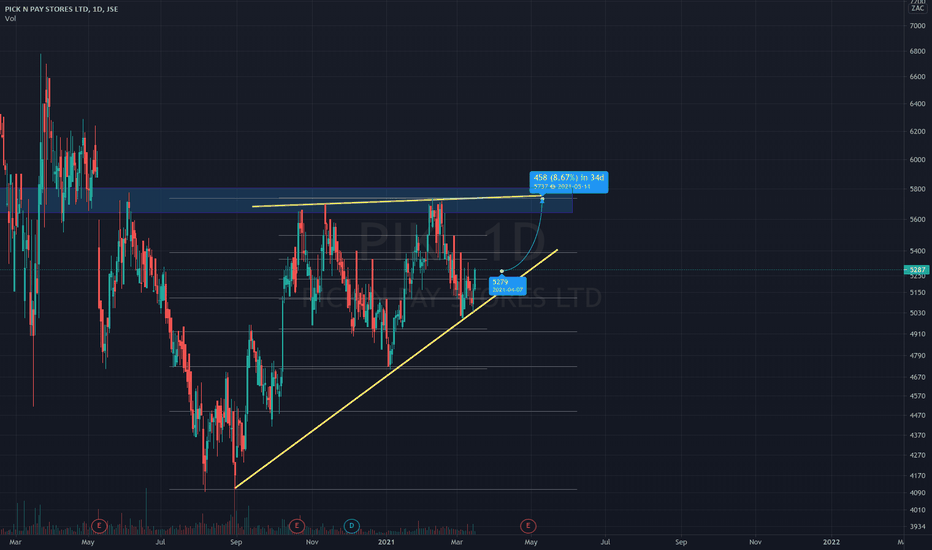Click the 4370 price axis label
This screenshot has width=932, height=550.
(917, 435)
